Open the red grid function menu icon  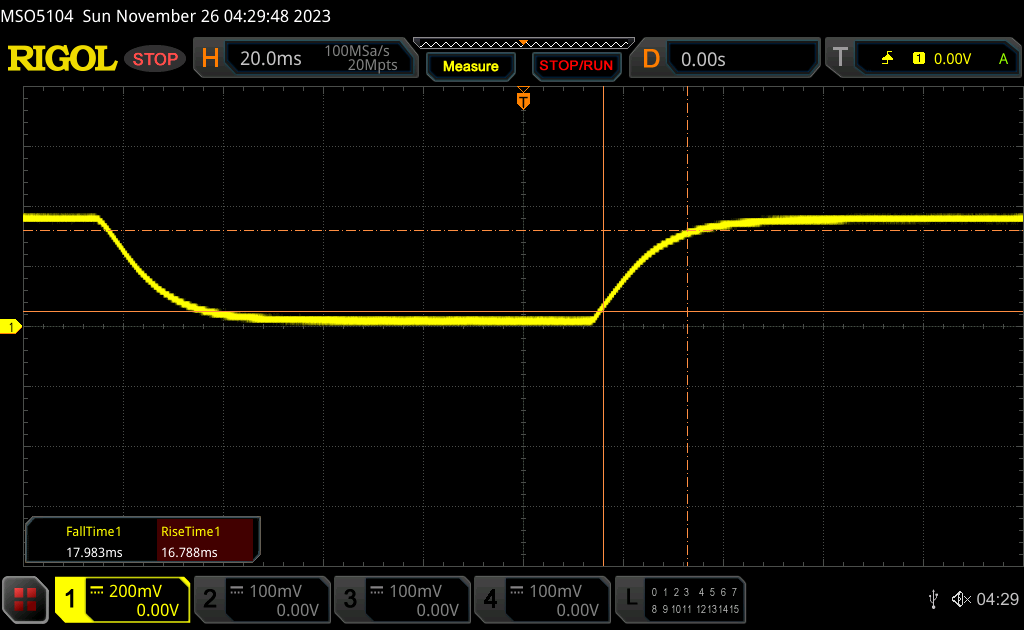click(25, 600)
